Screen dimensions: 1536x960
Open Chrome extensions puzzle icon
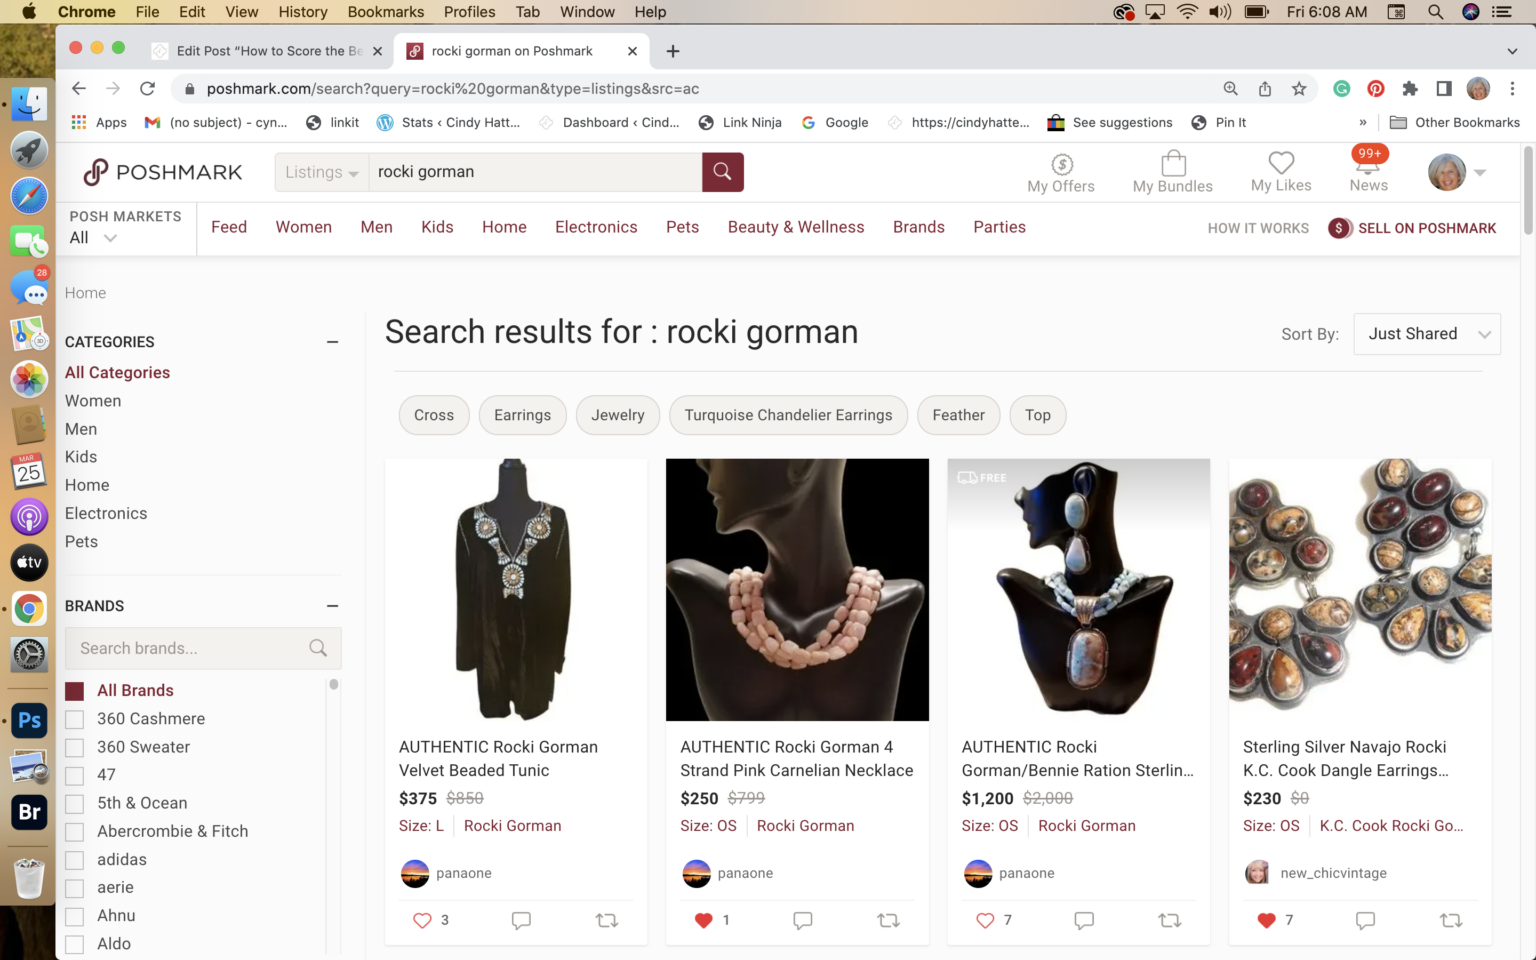pyautogui.click(x=1410, y=89)
